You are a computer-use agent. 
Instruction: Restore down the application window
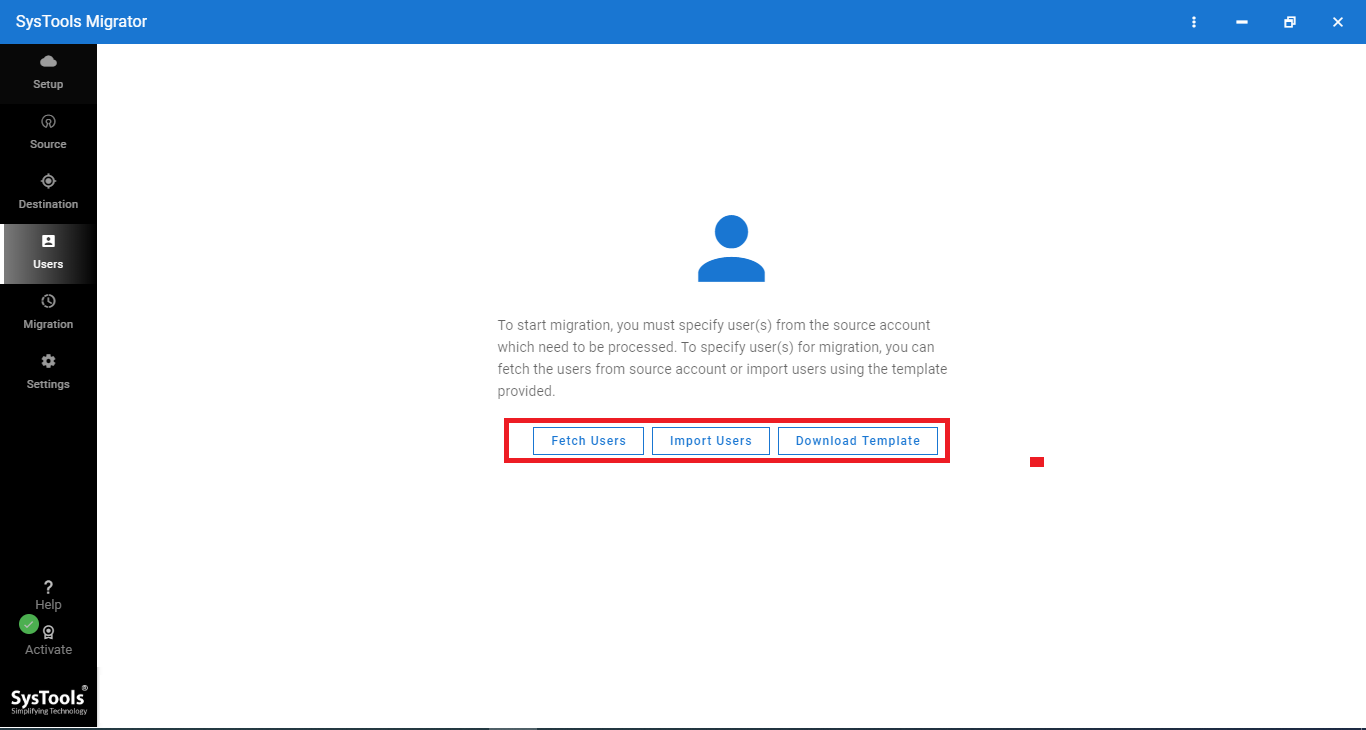pyautogui.click(x=1290, y=22)
